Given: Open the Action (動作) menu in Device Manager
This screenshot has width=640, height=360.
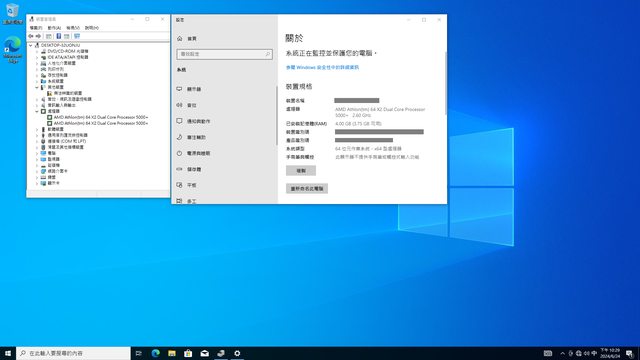Looking at the screenshot, I should tap(54, 28).
